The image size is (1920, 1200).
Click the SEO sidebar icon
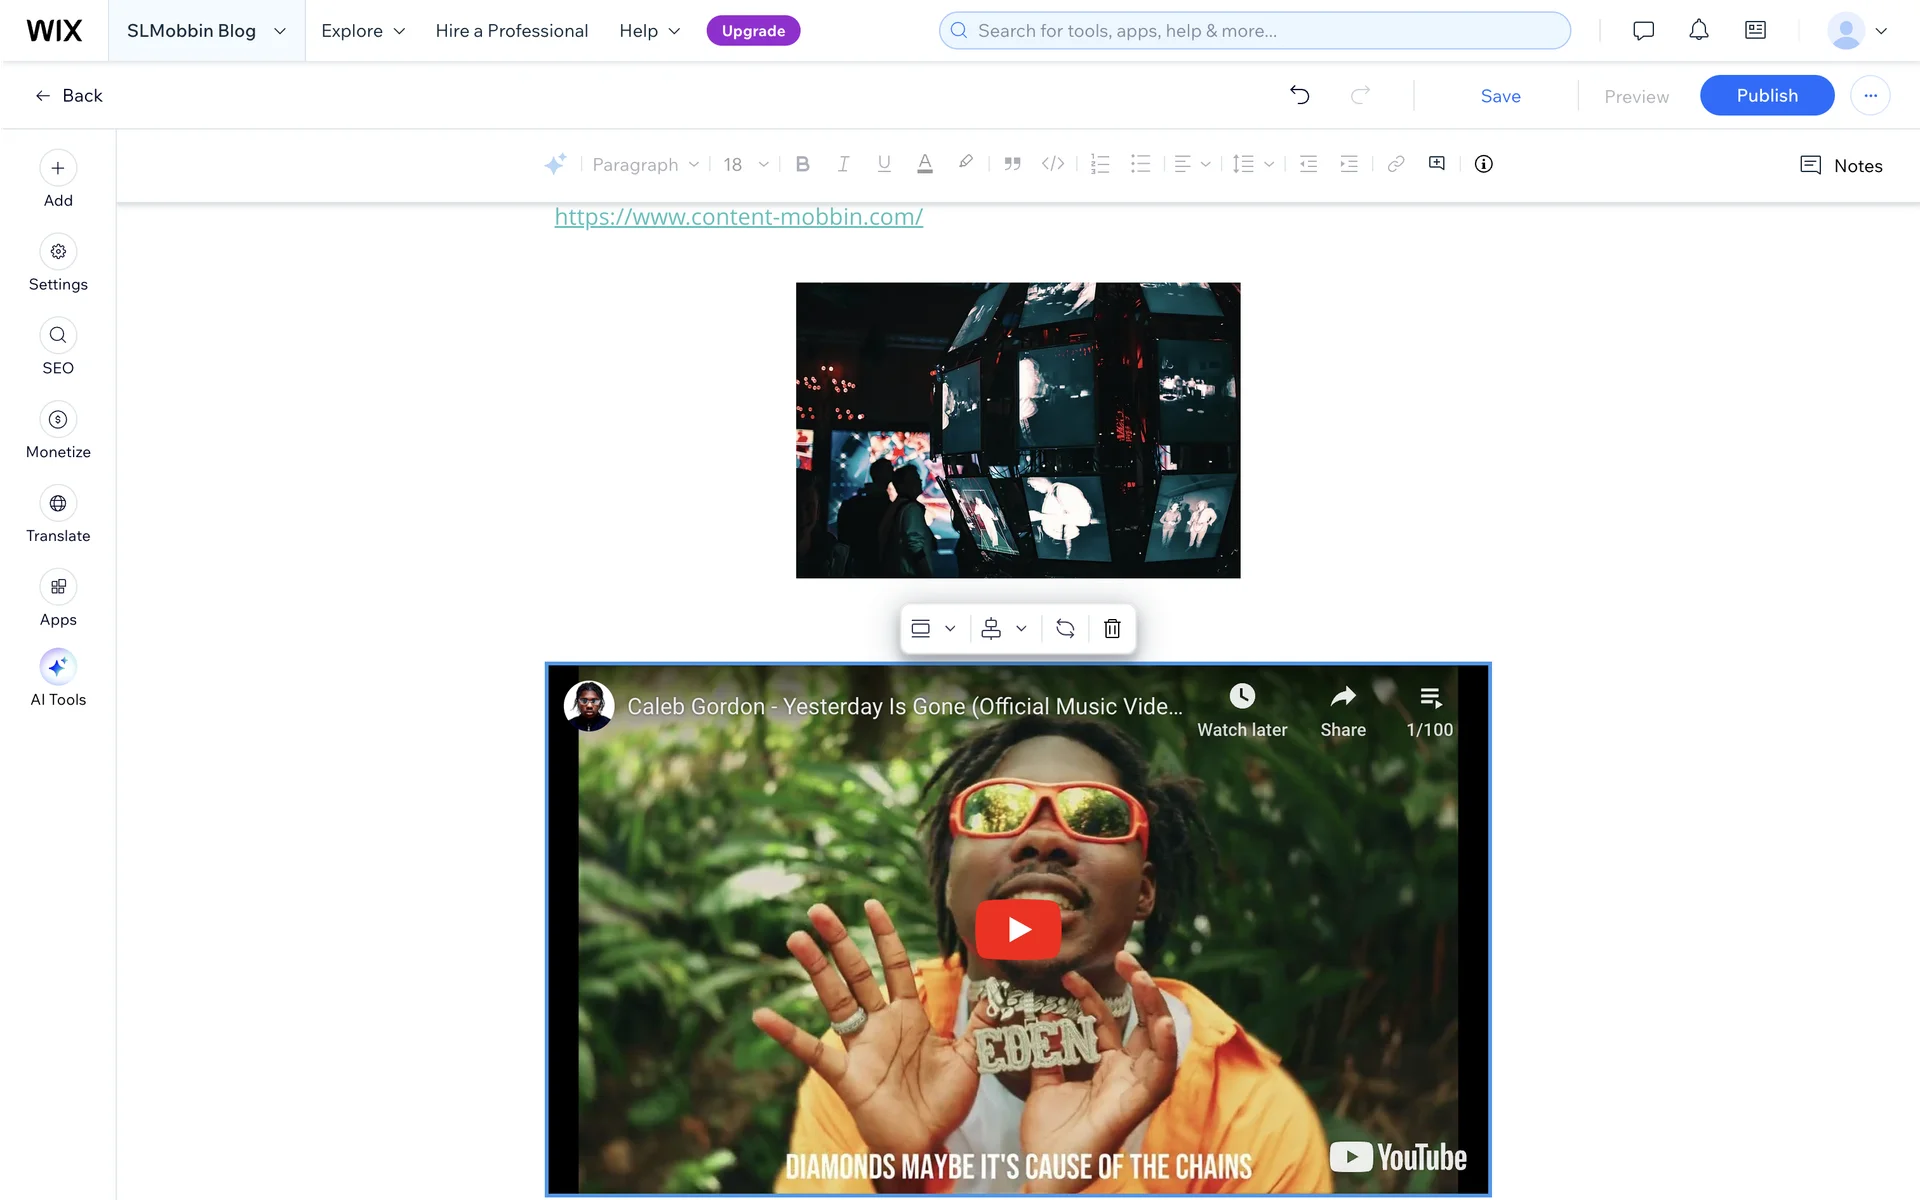pos(58,336)
